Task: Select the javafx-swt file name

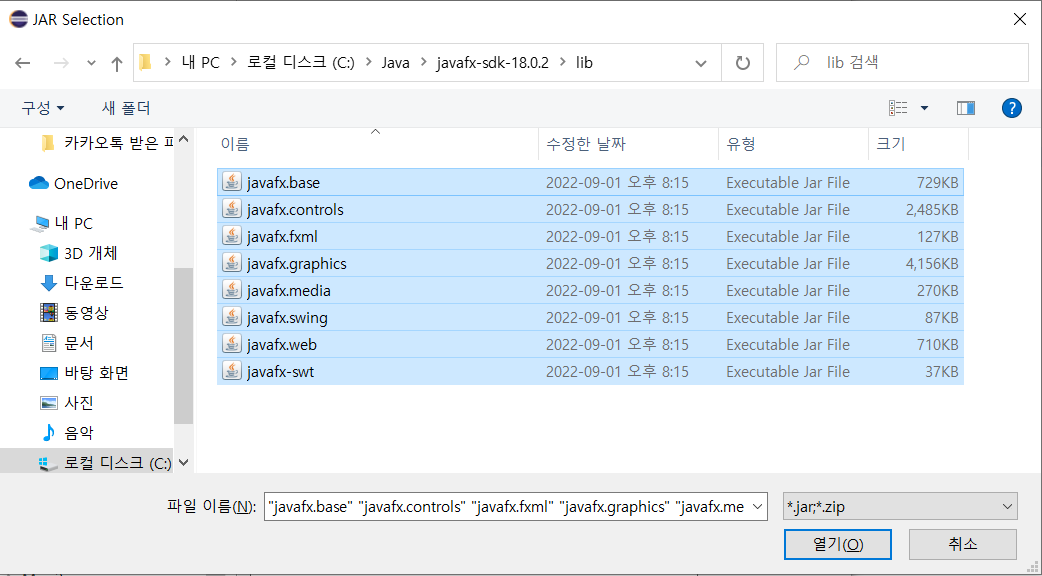Action: point(280,372)
